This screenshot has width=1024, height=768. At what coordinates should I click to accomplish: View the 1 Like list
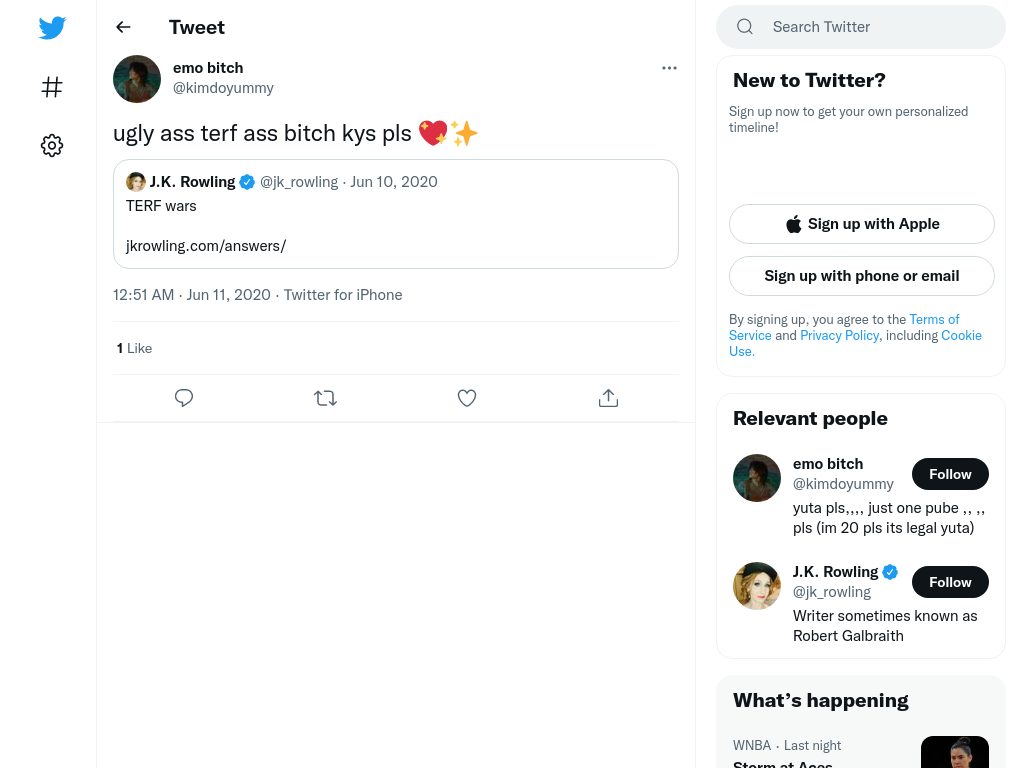click(x=134, y=348)
